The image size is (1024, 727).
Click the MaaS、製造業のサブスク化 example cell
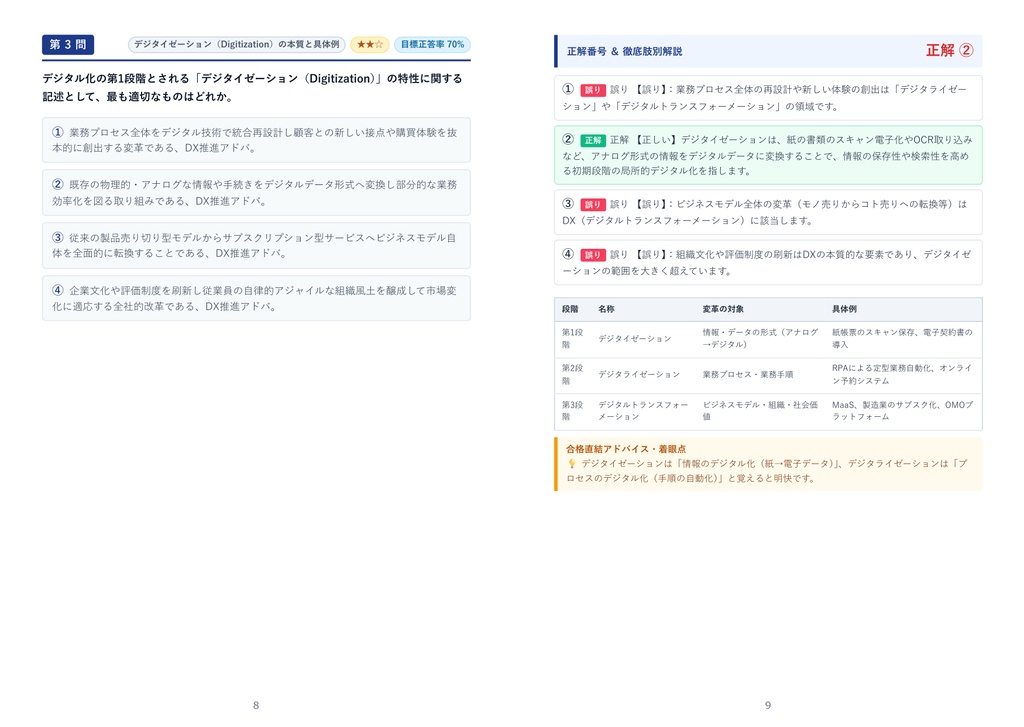[x=903, y=410]
